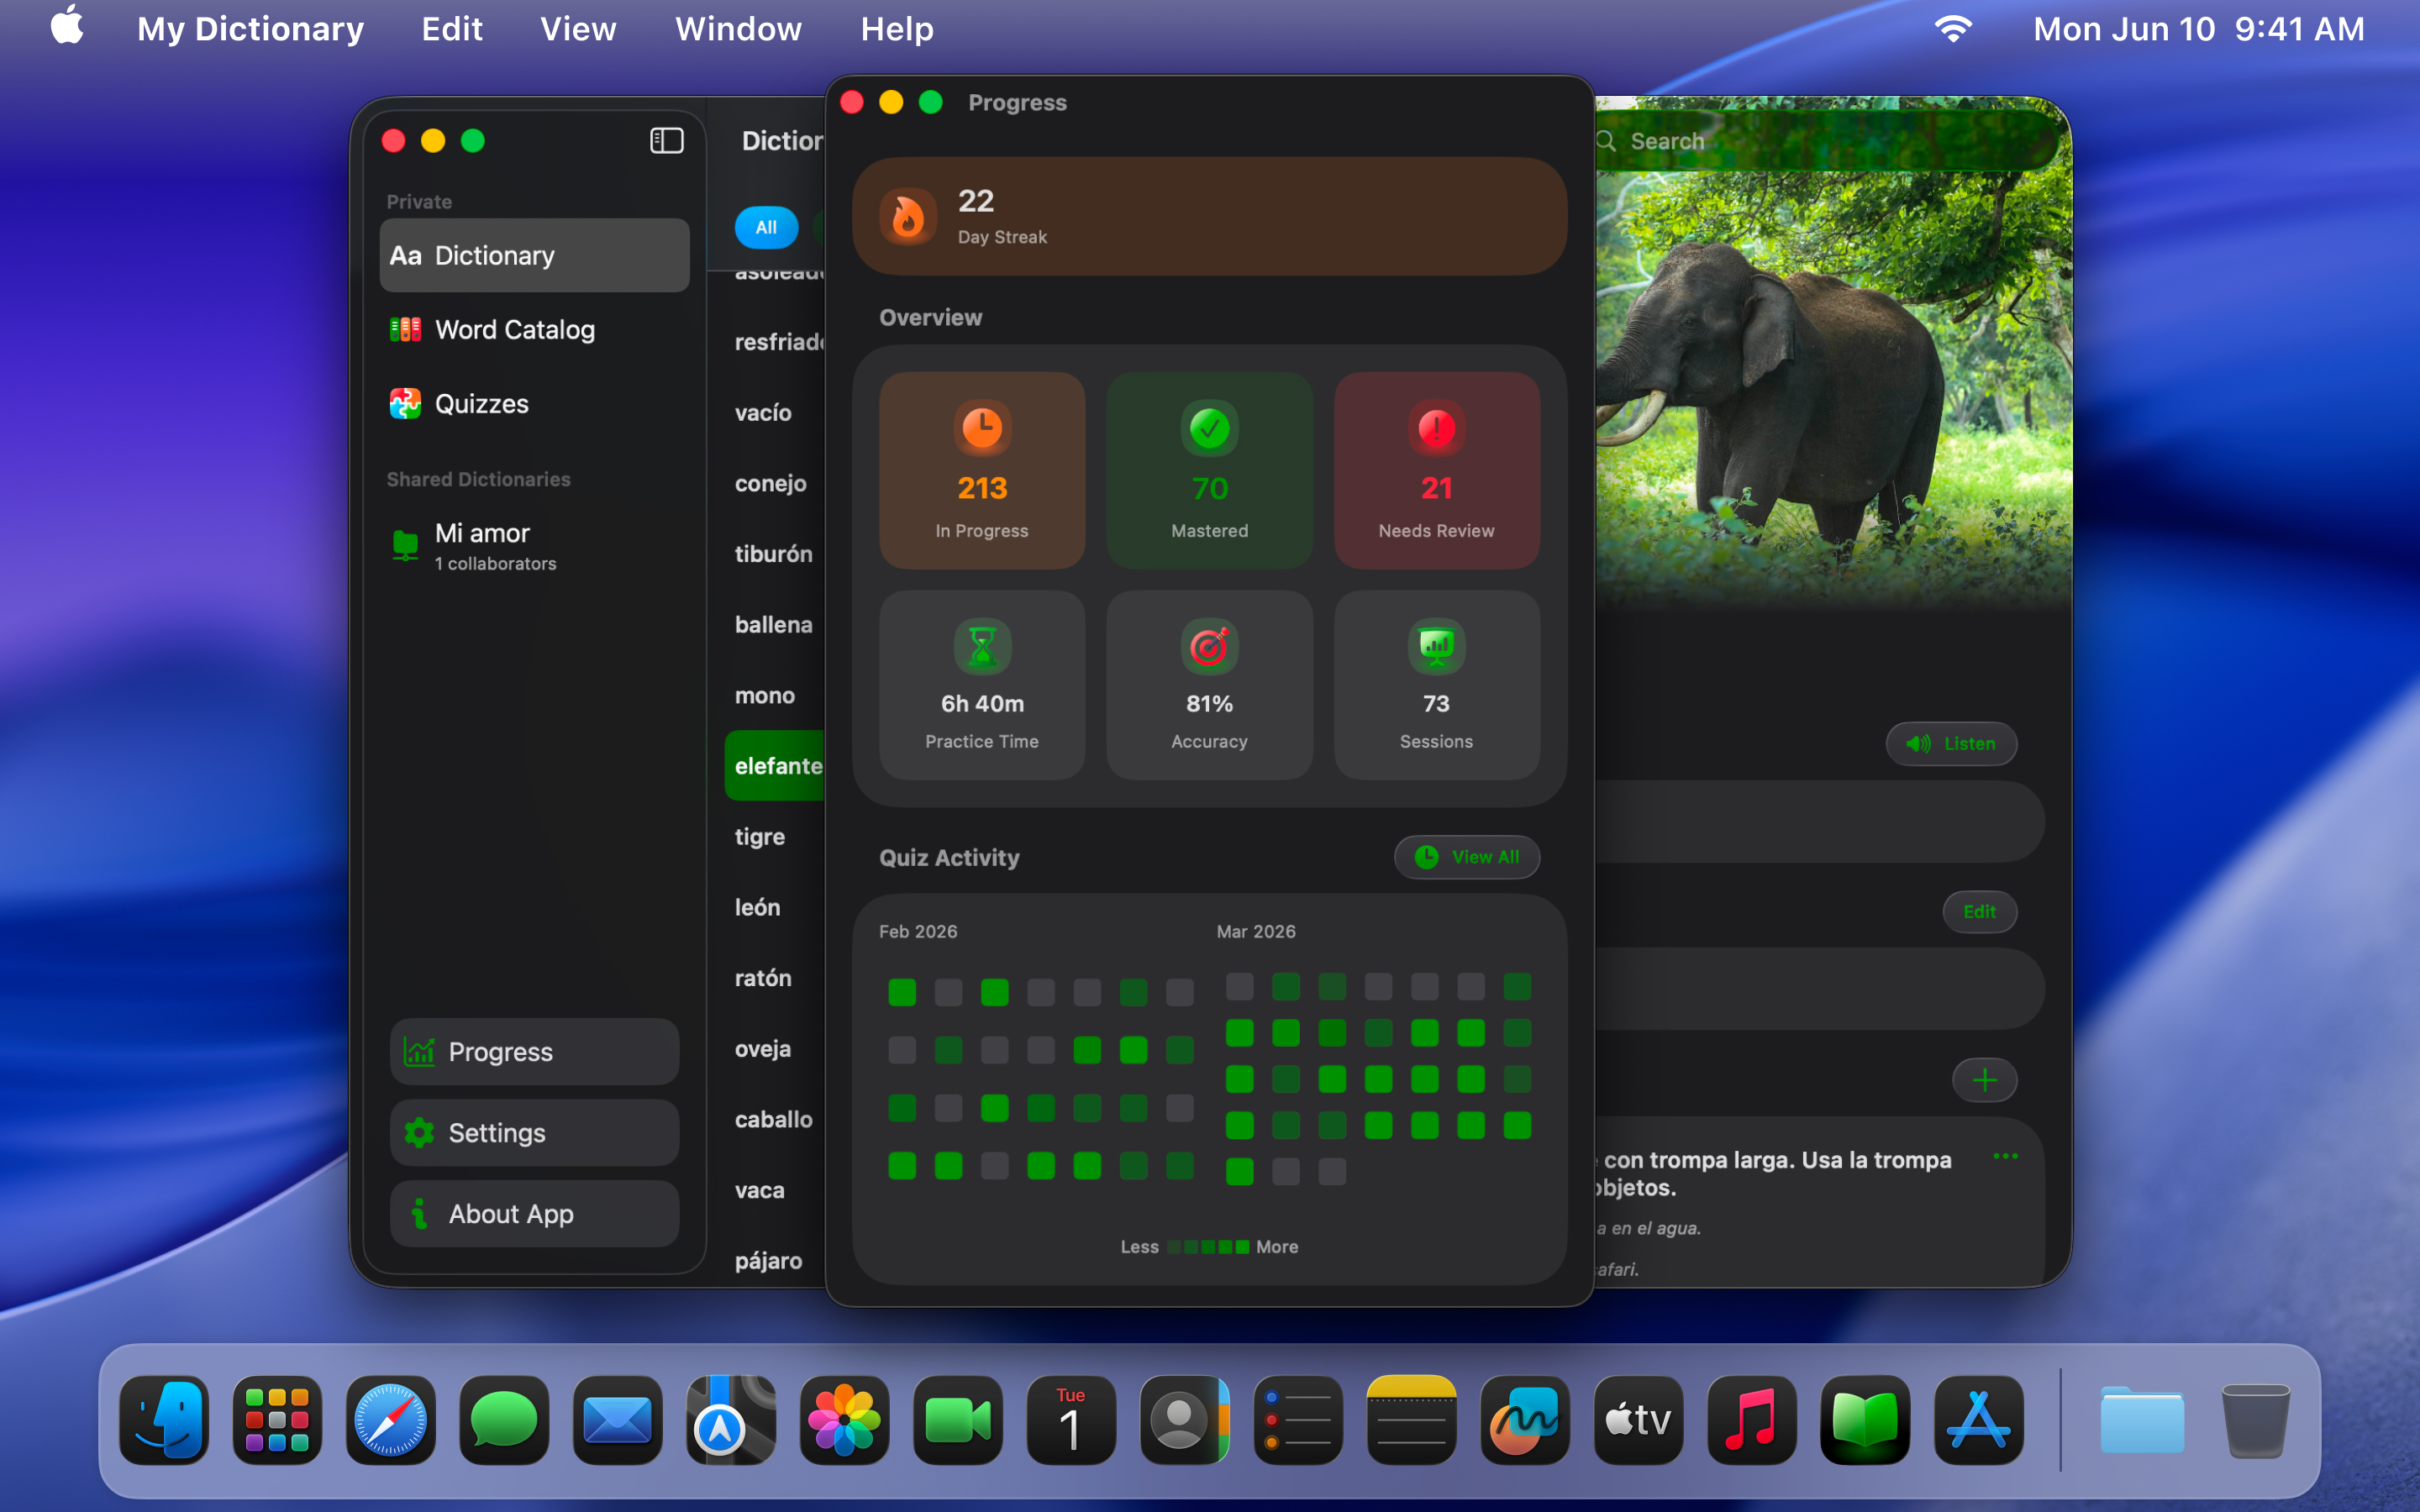Click the Sessions chart icon

(1436, 647)
